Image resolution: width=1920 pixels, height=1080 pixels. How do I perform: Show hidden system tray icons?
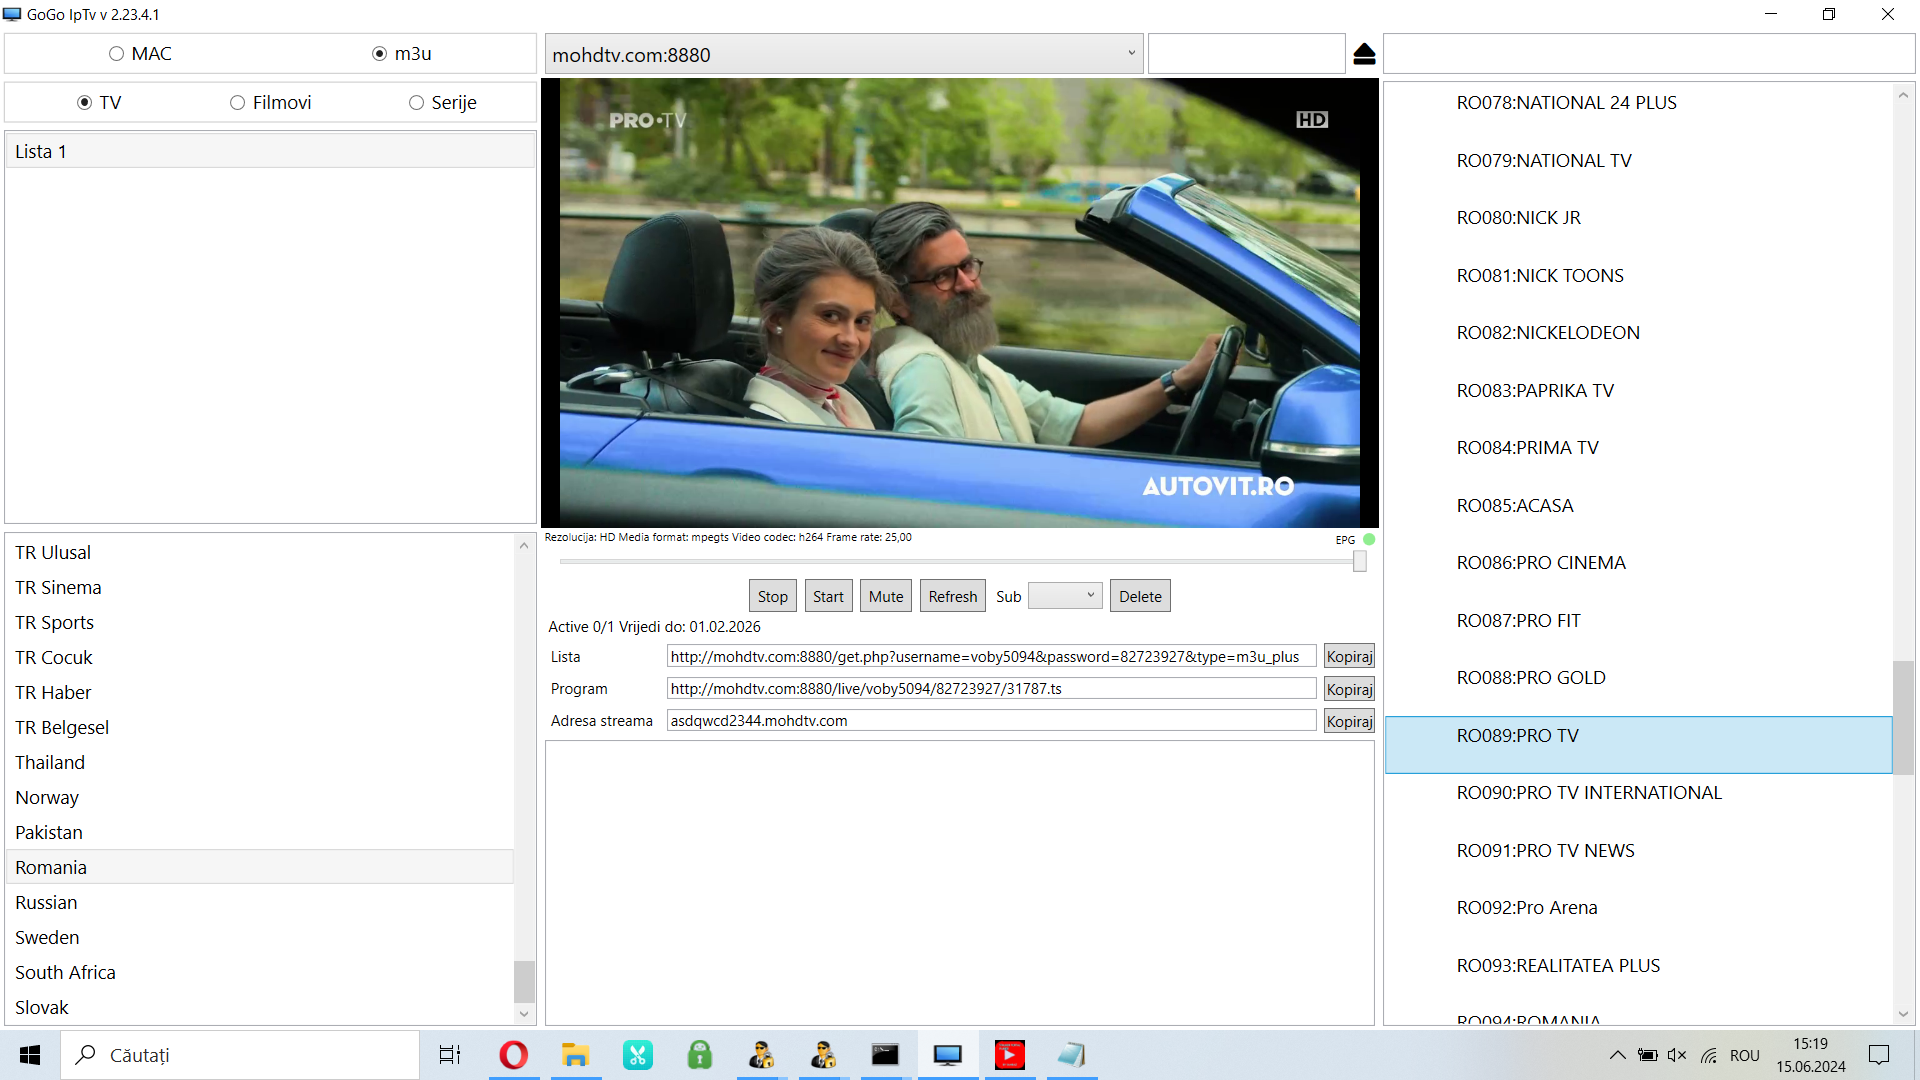pyautogui.click(x=1617, y=1055)
